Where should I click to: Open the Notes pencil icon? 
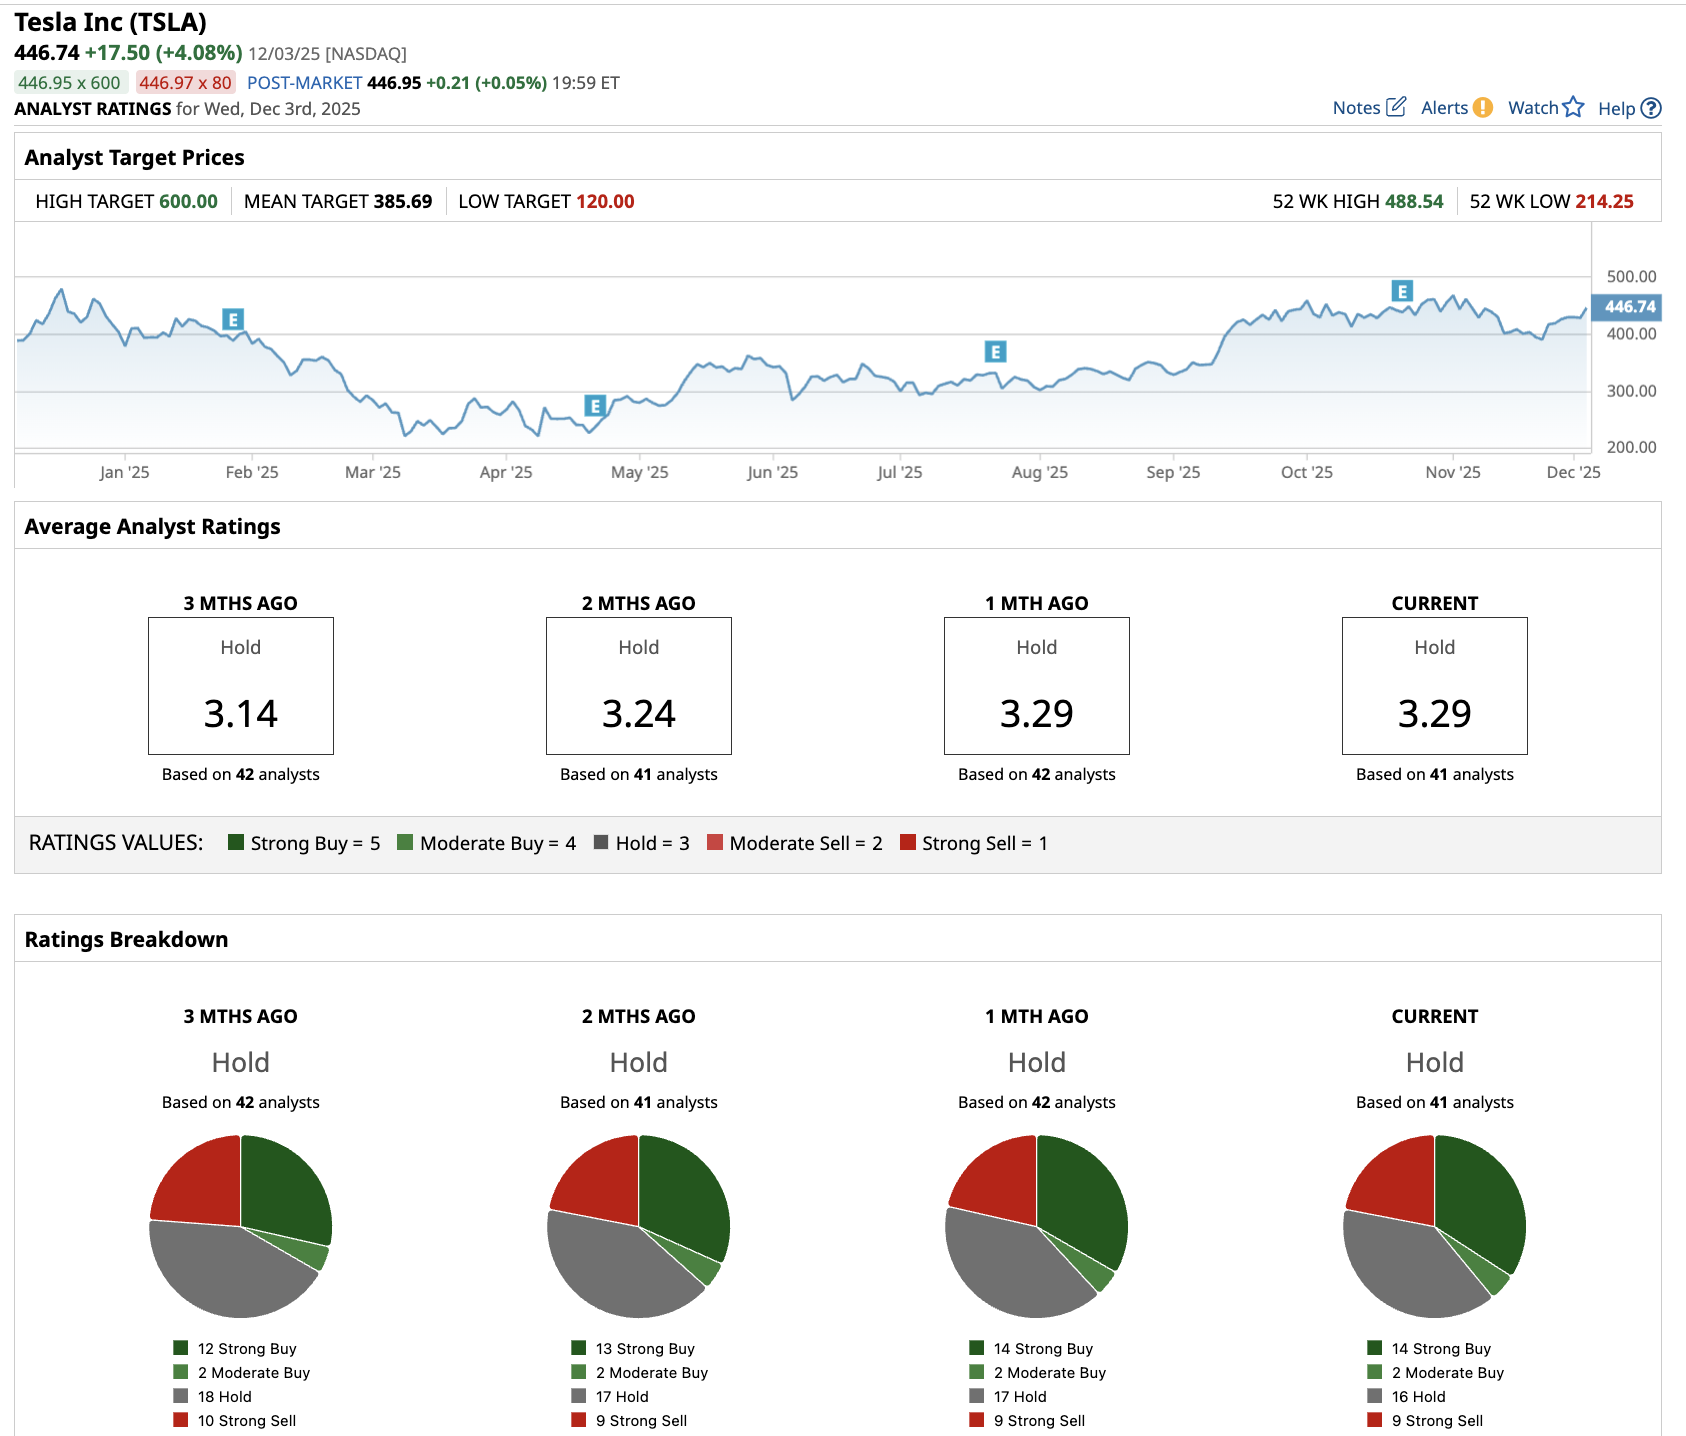point(1396,107)
